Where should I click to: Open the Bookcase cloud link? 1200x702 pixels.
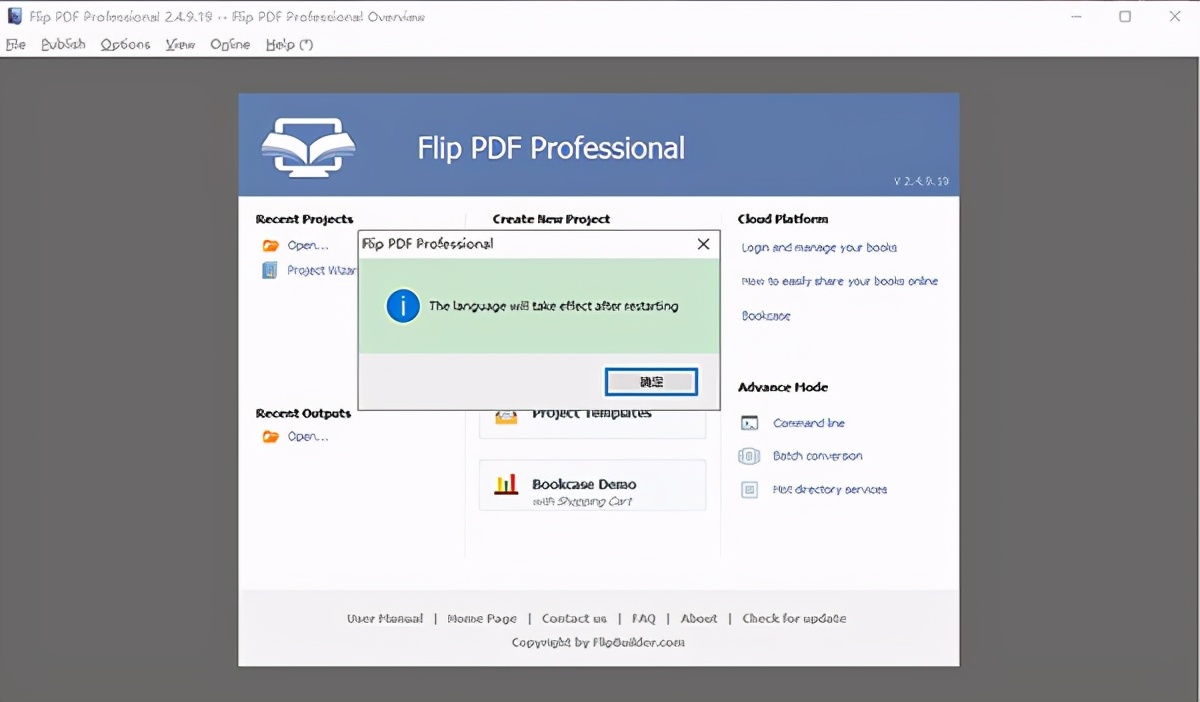[x=766, y=316]
